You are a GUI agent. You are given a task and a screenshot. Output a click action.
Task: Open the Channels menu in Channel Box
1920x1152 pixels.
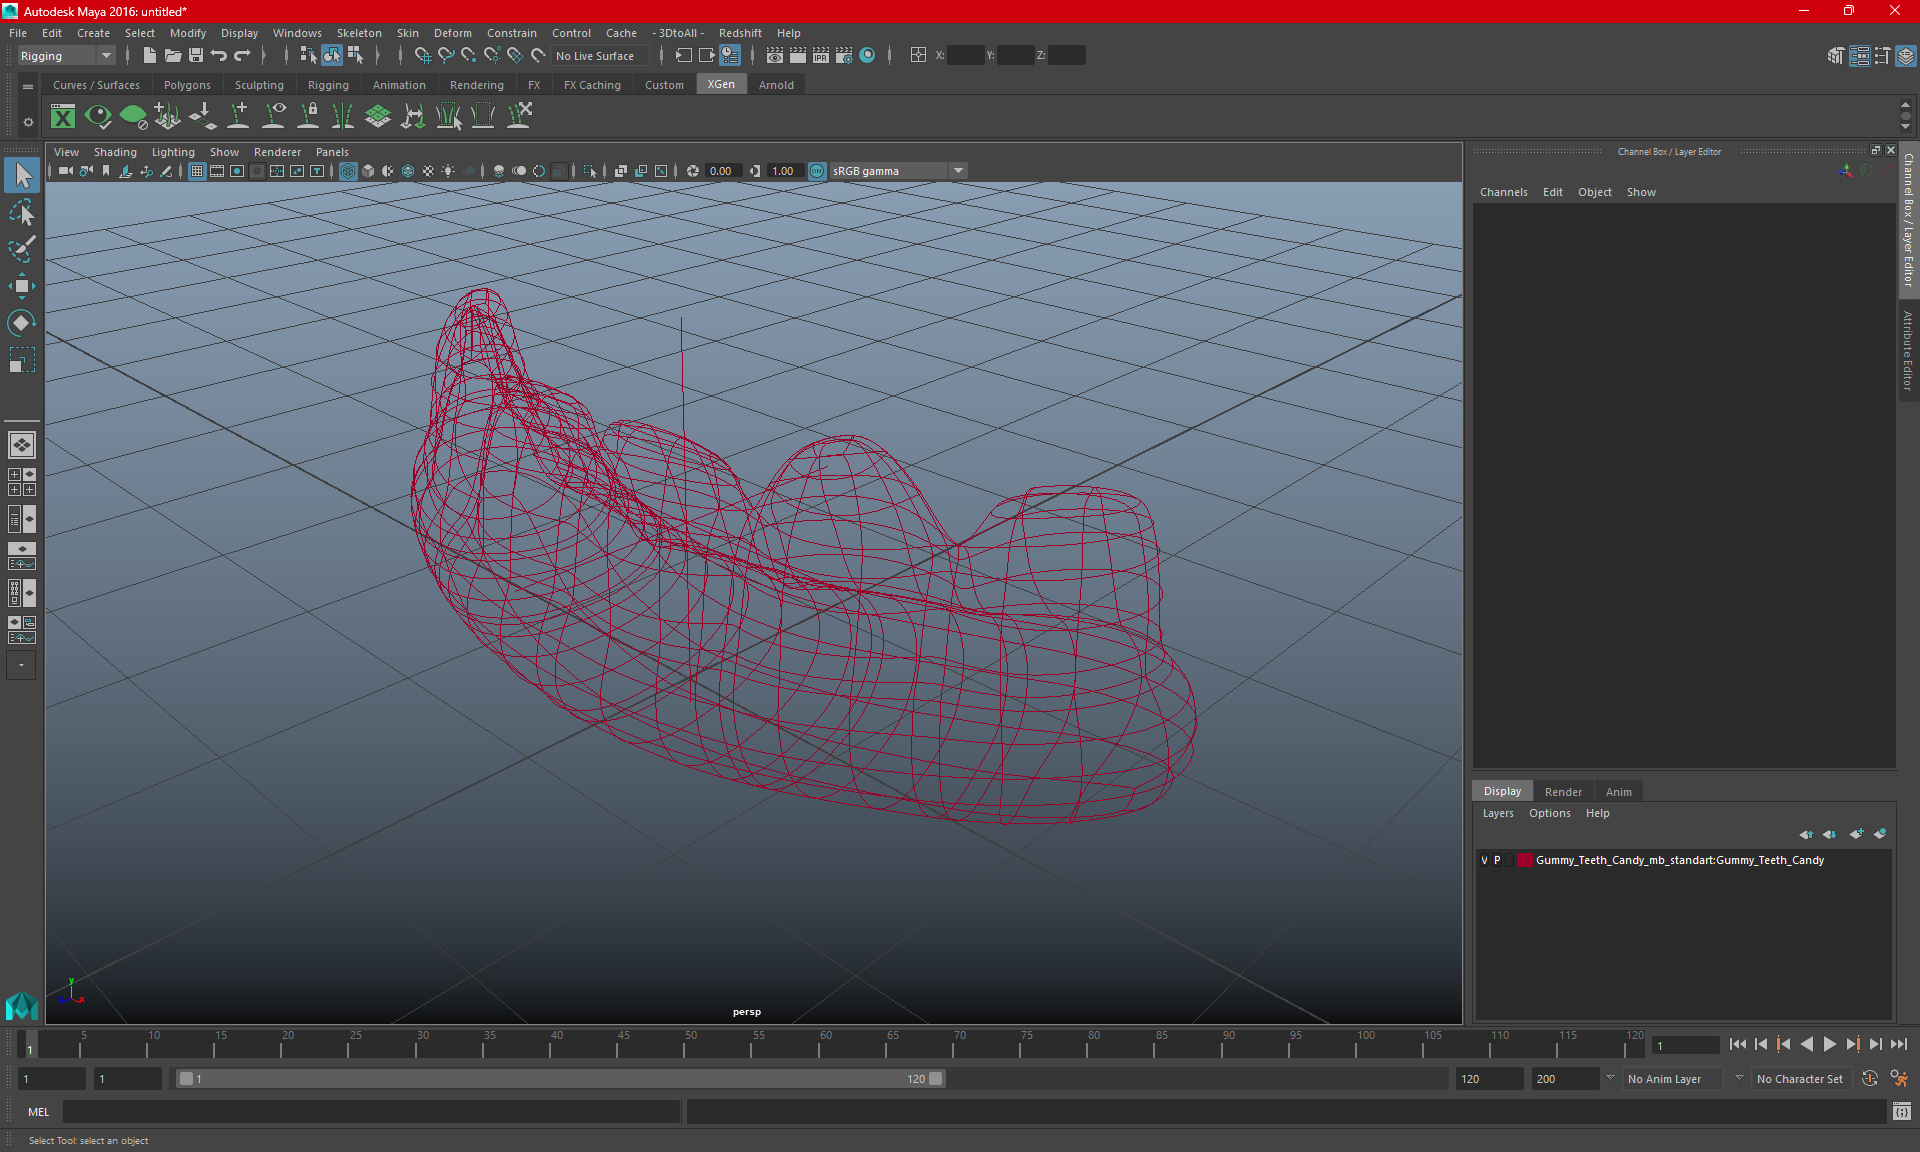point(1503,192)
